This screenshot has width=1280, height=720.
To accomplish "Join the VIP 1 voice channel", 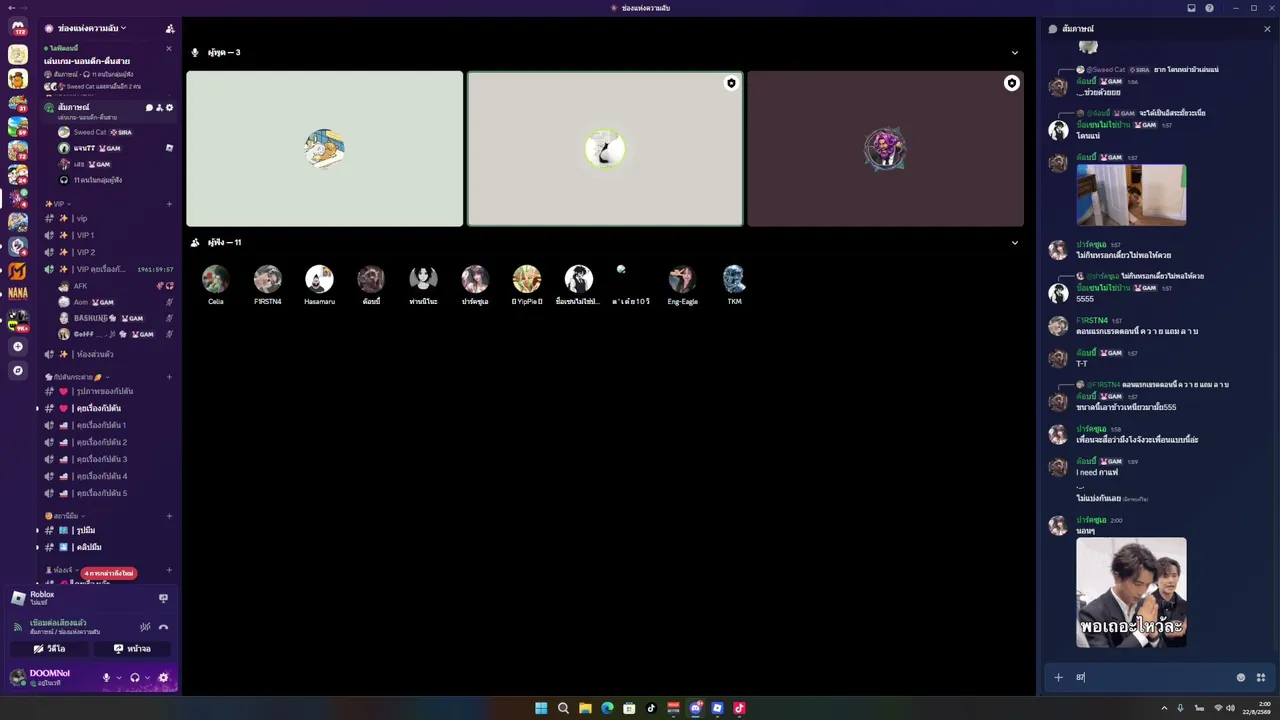I will point(108,235).
